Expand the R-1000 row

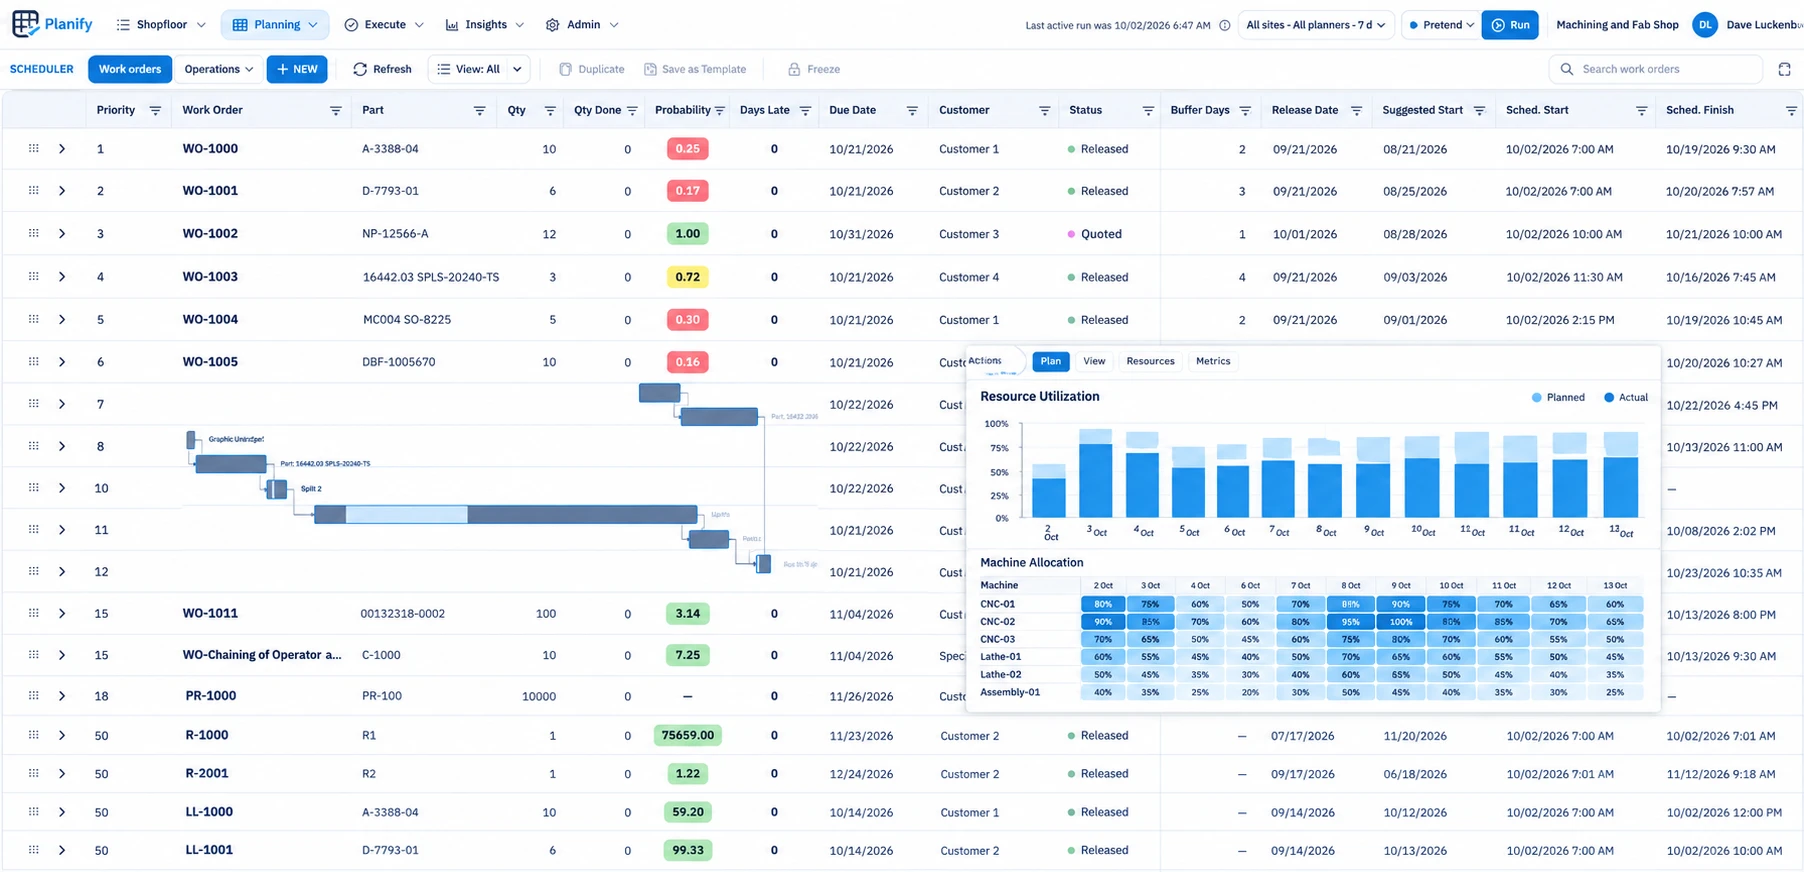point(62,735)
